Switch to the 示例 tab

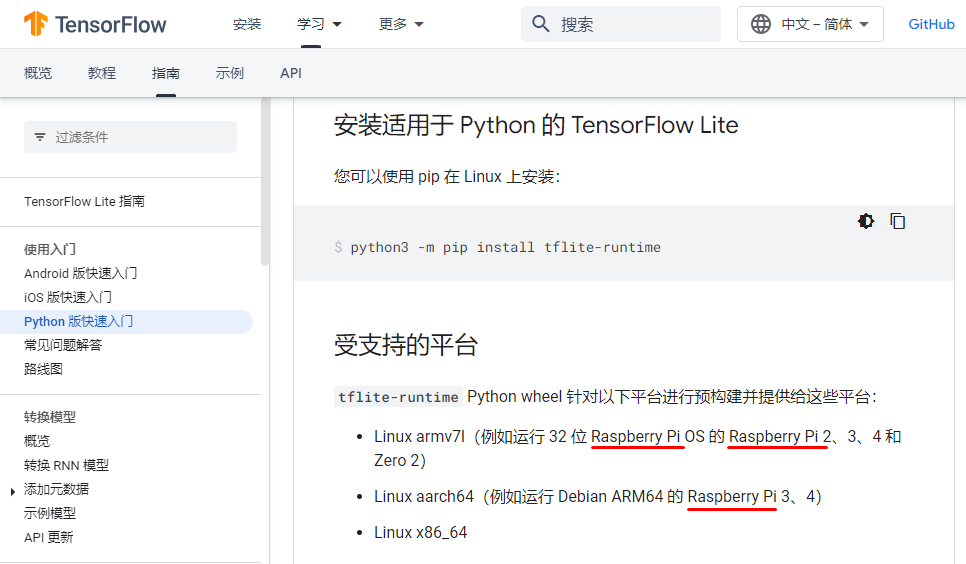click(x=230, y=73)
